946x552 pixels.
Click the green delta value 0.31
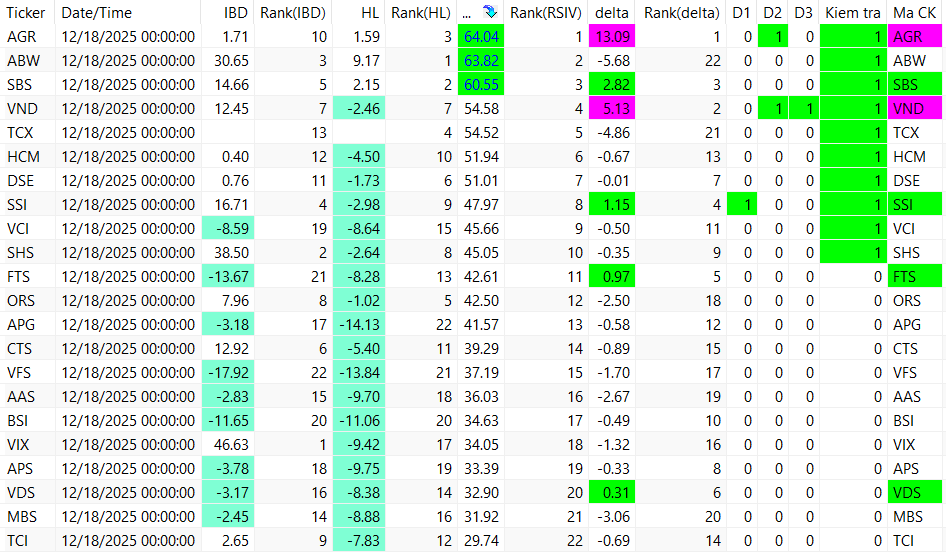click(612, 492)
